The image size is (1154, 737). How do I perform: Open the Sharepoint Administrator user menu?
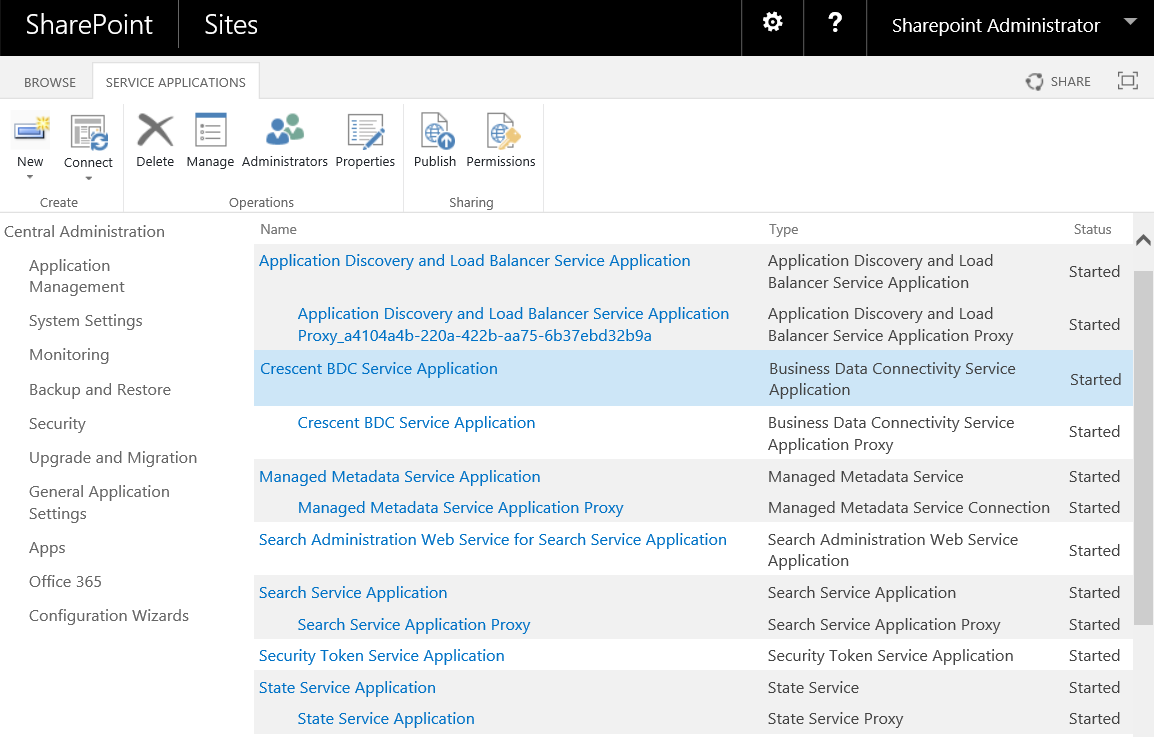tap(1012, 26)
